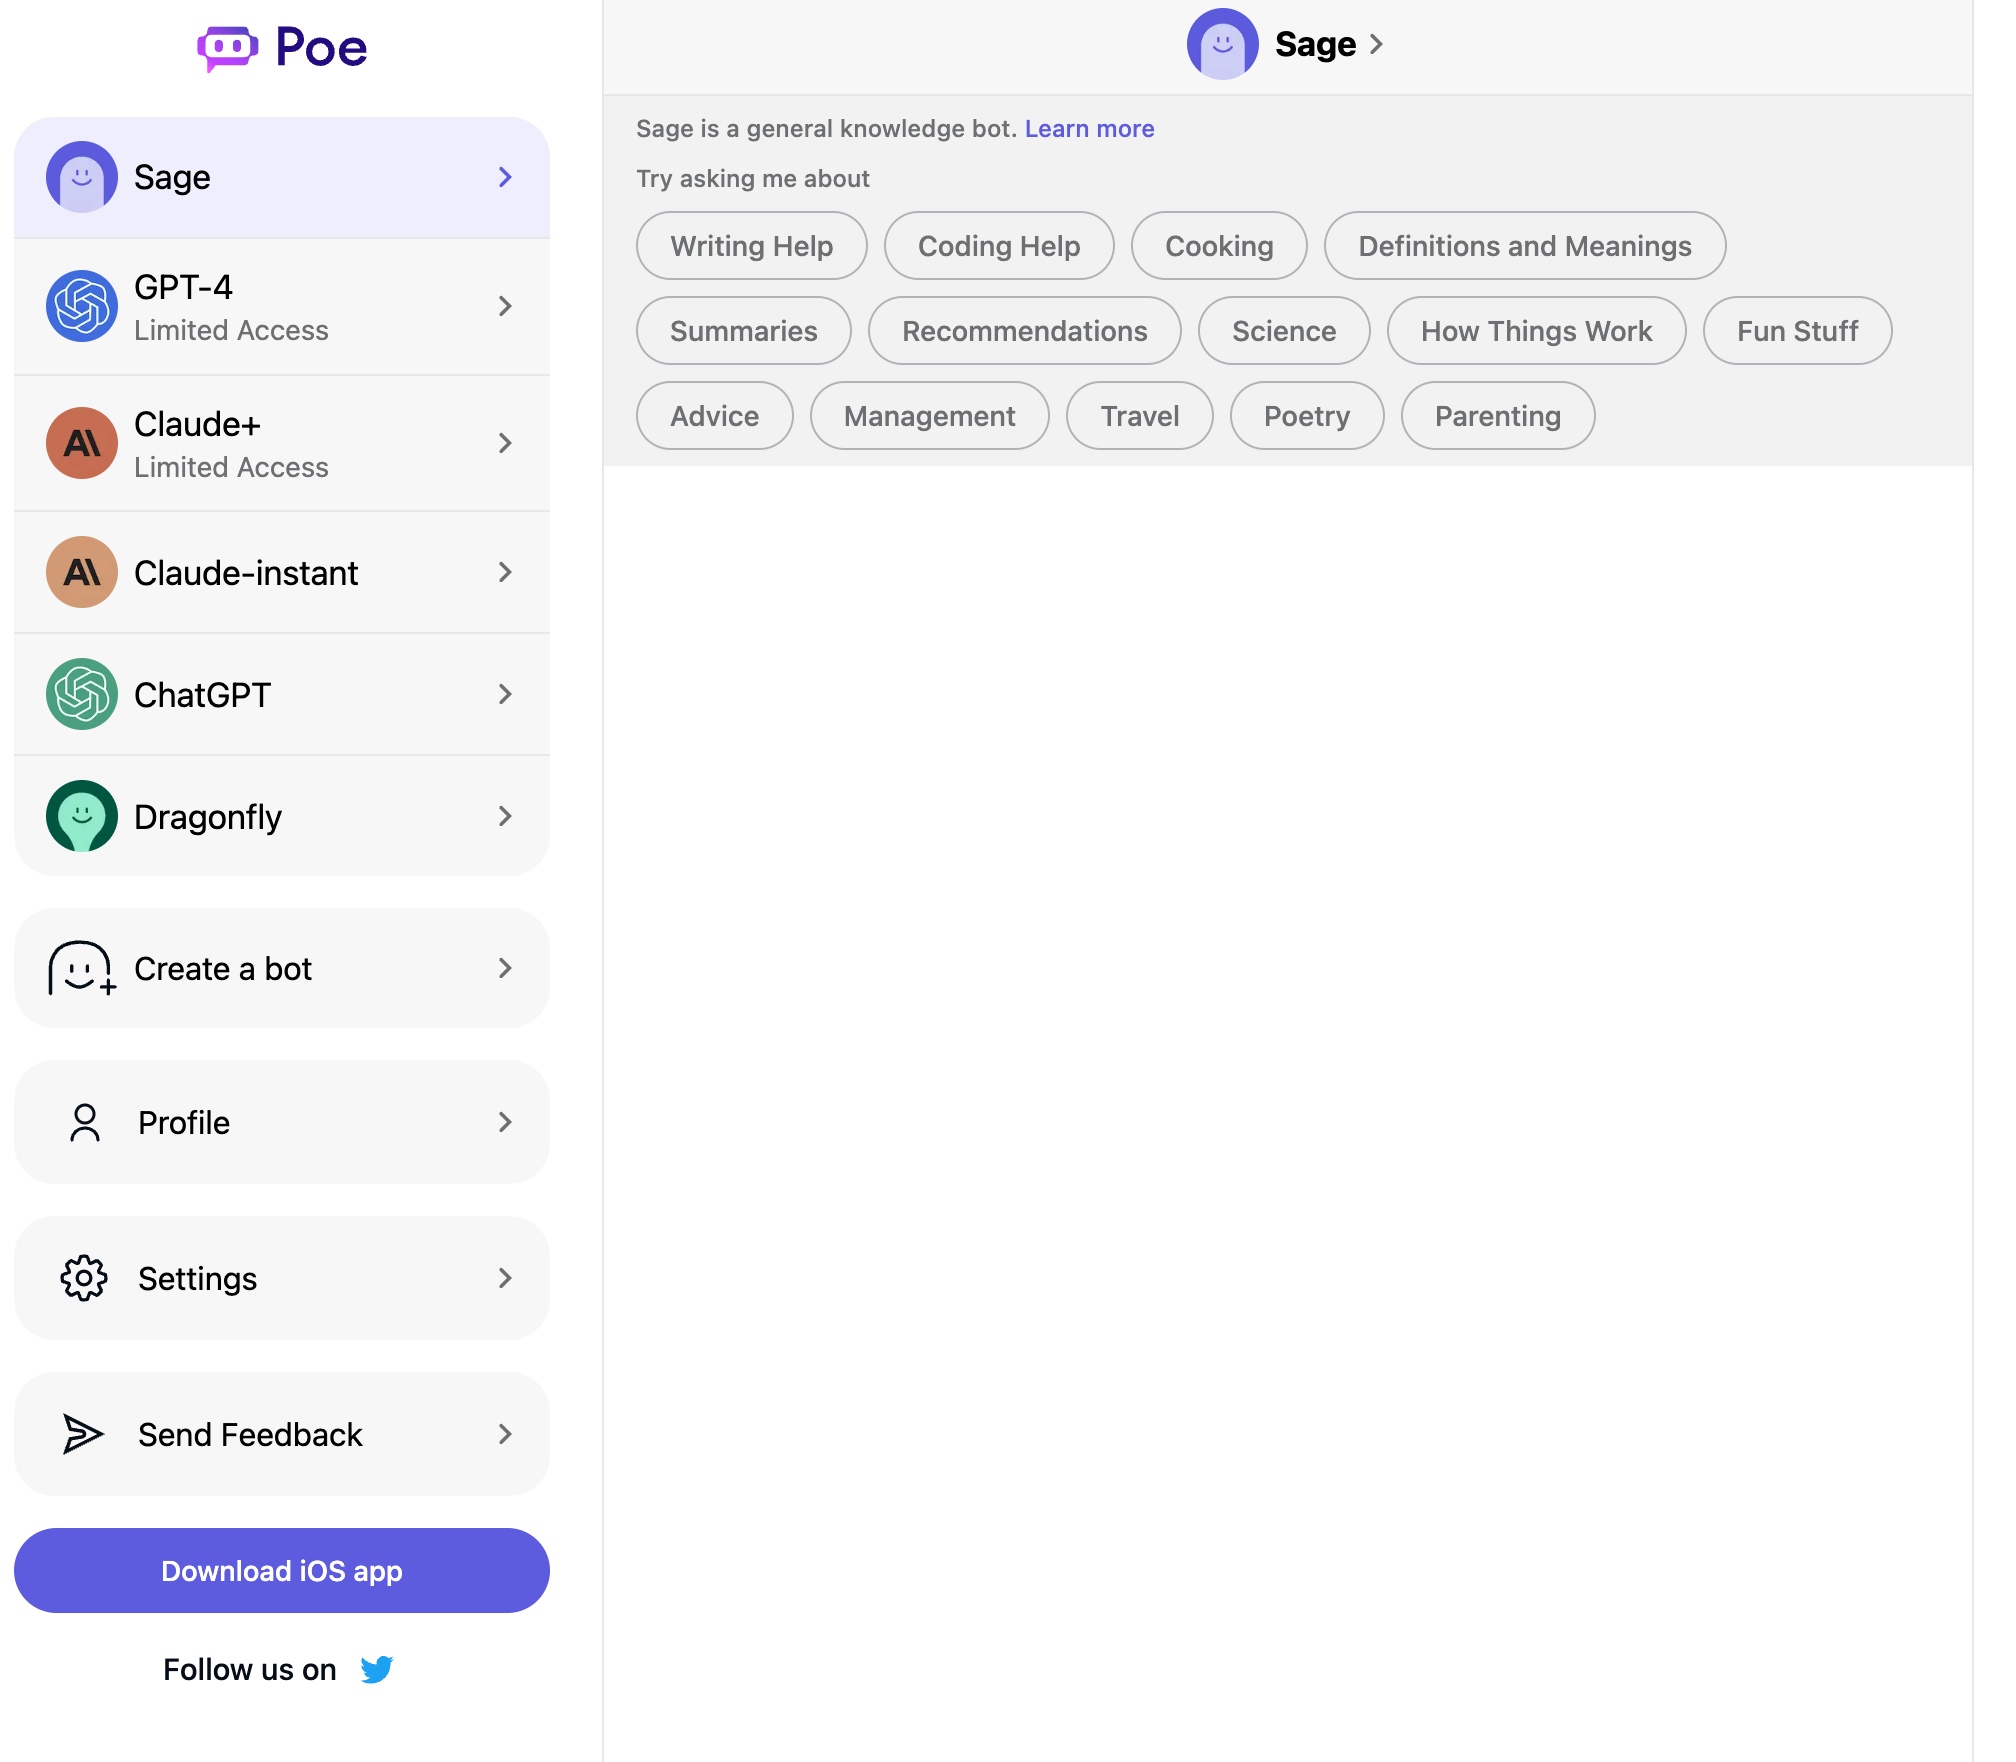Click the Sage avatar in sidebar

click(82, 177)
